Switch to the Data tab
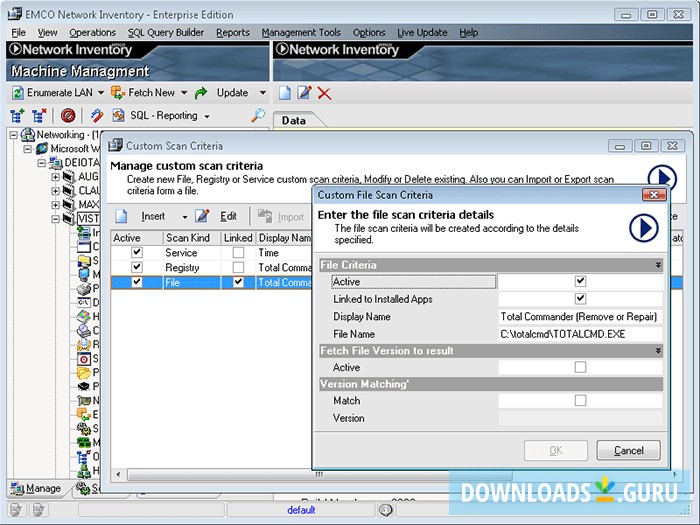The width and height of the screenshot is (700, 525). [294, 121]
